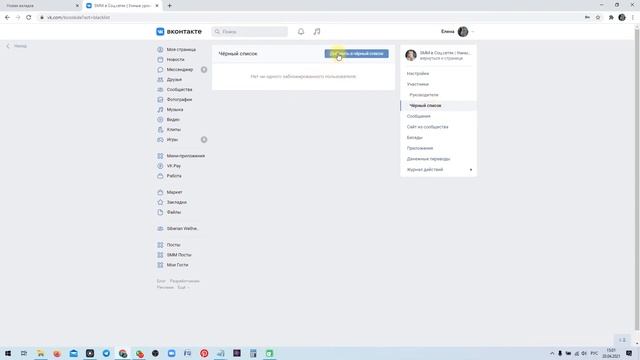The height and width of the screenshot is (360, 640).
Task: Click the VK search field
Action: point(249,31)
